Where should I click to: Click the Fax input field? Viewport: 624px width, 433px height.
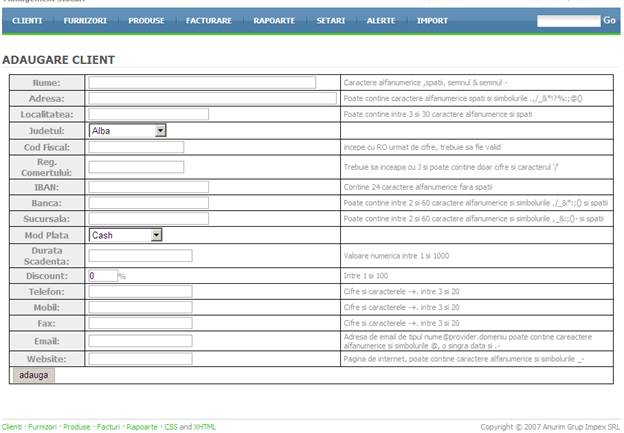140,323
